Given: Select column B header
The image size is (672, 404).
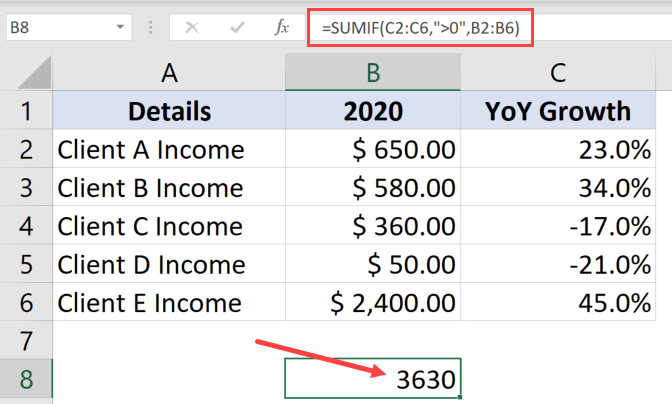Looking at the screenshot, I should [x=372, y=72].
